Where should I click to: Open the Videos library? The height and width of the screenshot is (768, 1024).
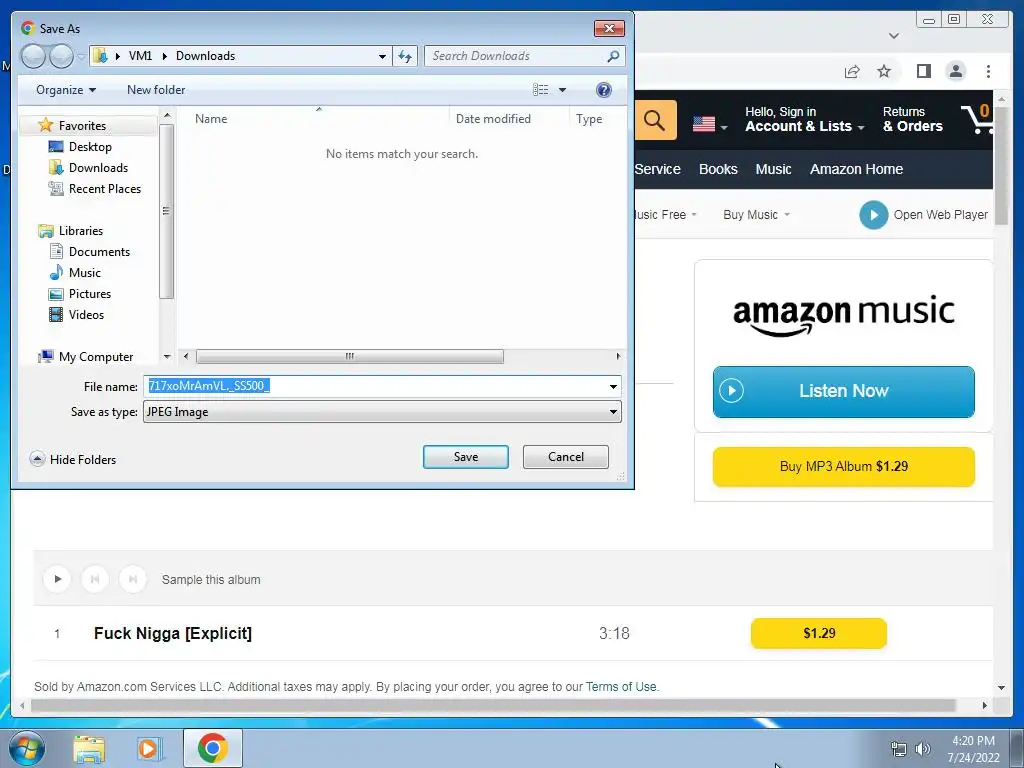86,315
